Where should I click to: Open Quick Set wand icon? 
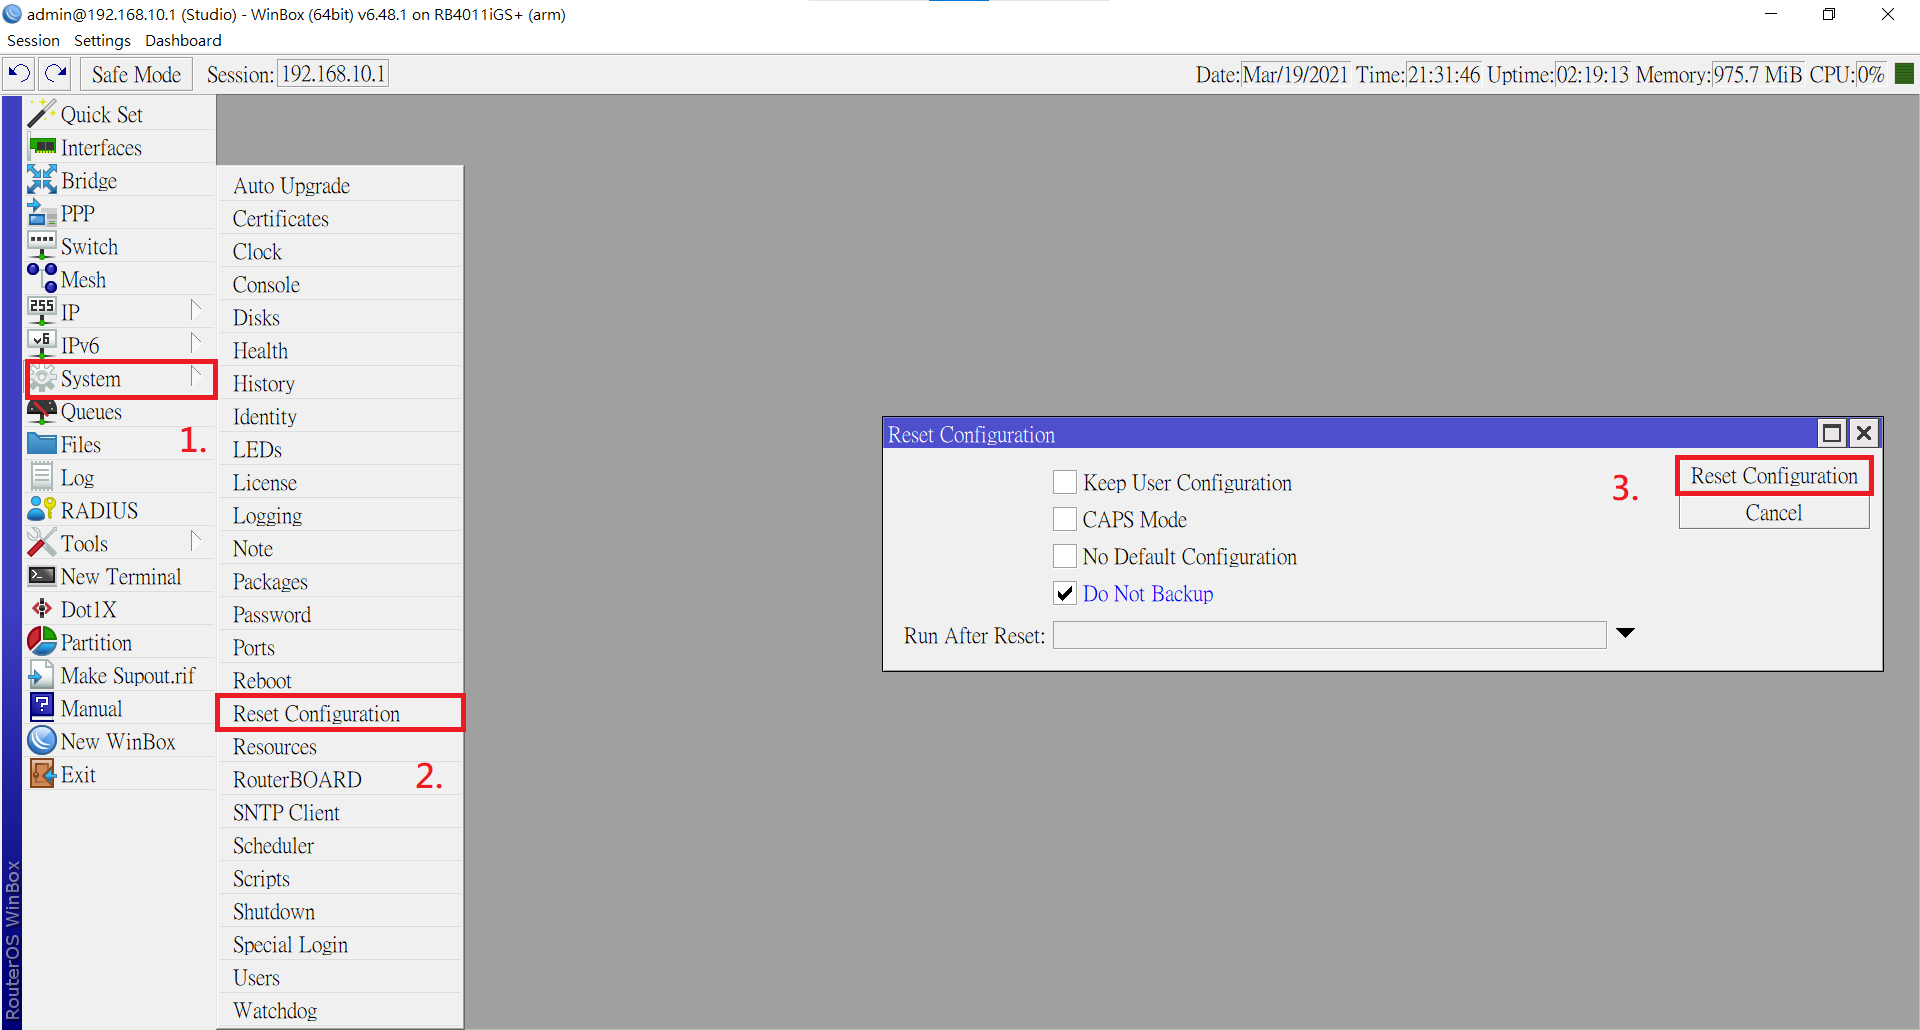(42, 114)
